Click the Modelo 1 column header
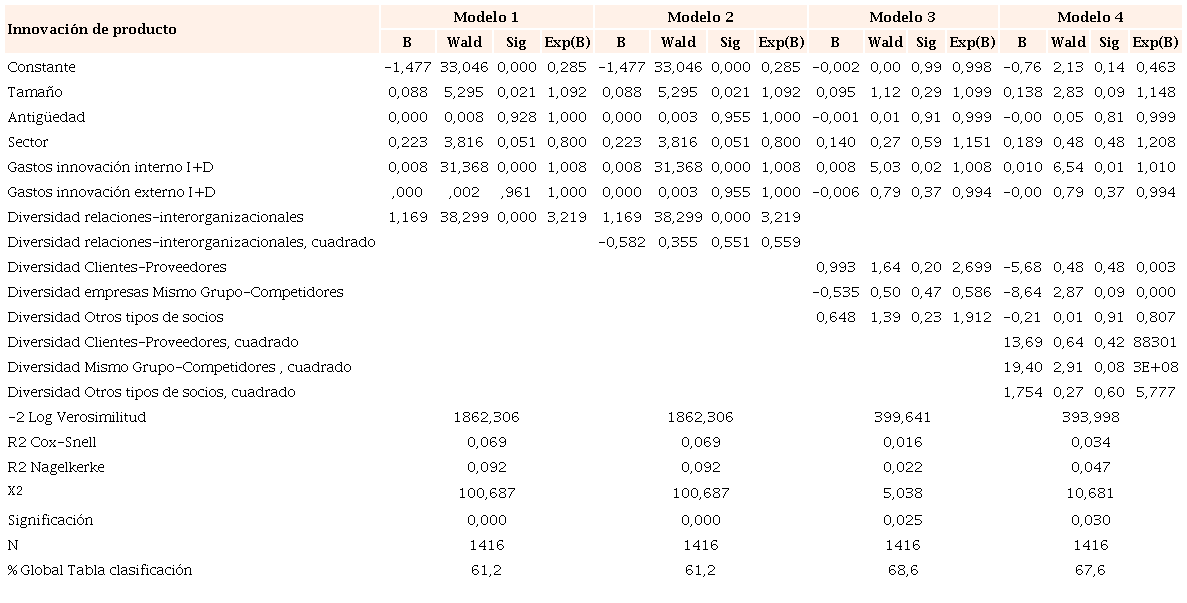 click(x=486, y=17)
